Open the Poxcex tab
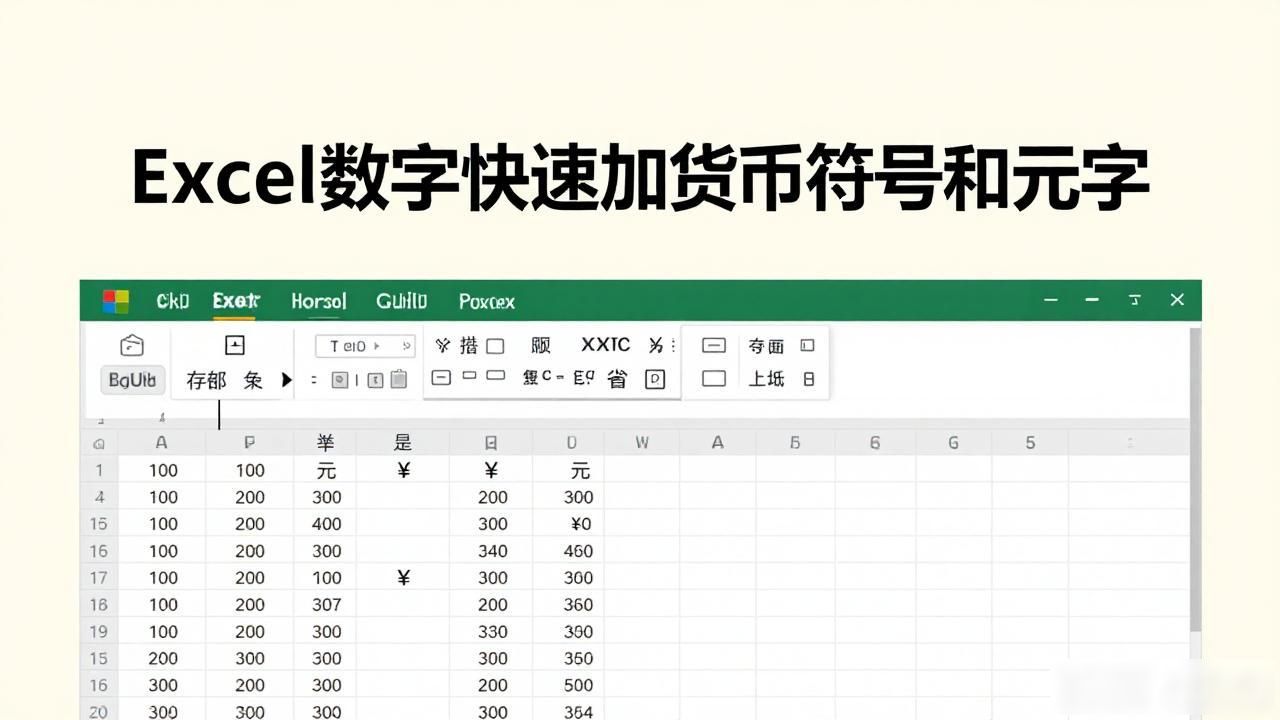1280x720 pixels. pos(487,301)
